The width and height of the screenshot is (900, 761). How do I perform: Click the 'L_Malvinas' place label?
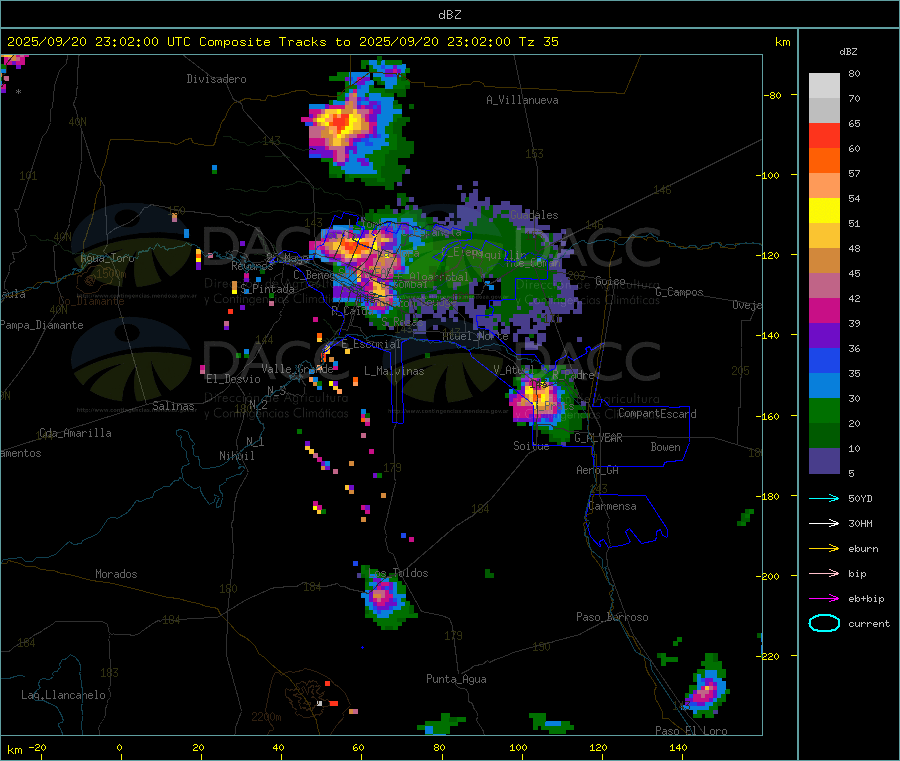click(x=394, y=371)
